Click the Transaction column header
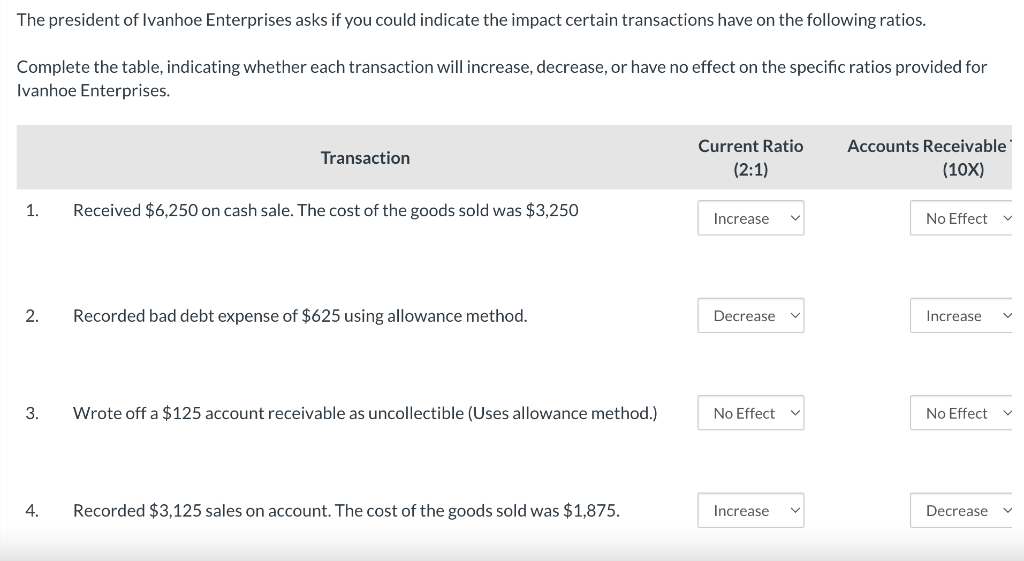Screen dimensions: 1024x561 coord(365,158)
